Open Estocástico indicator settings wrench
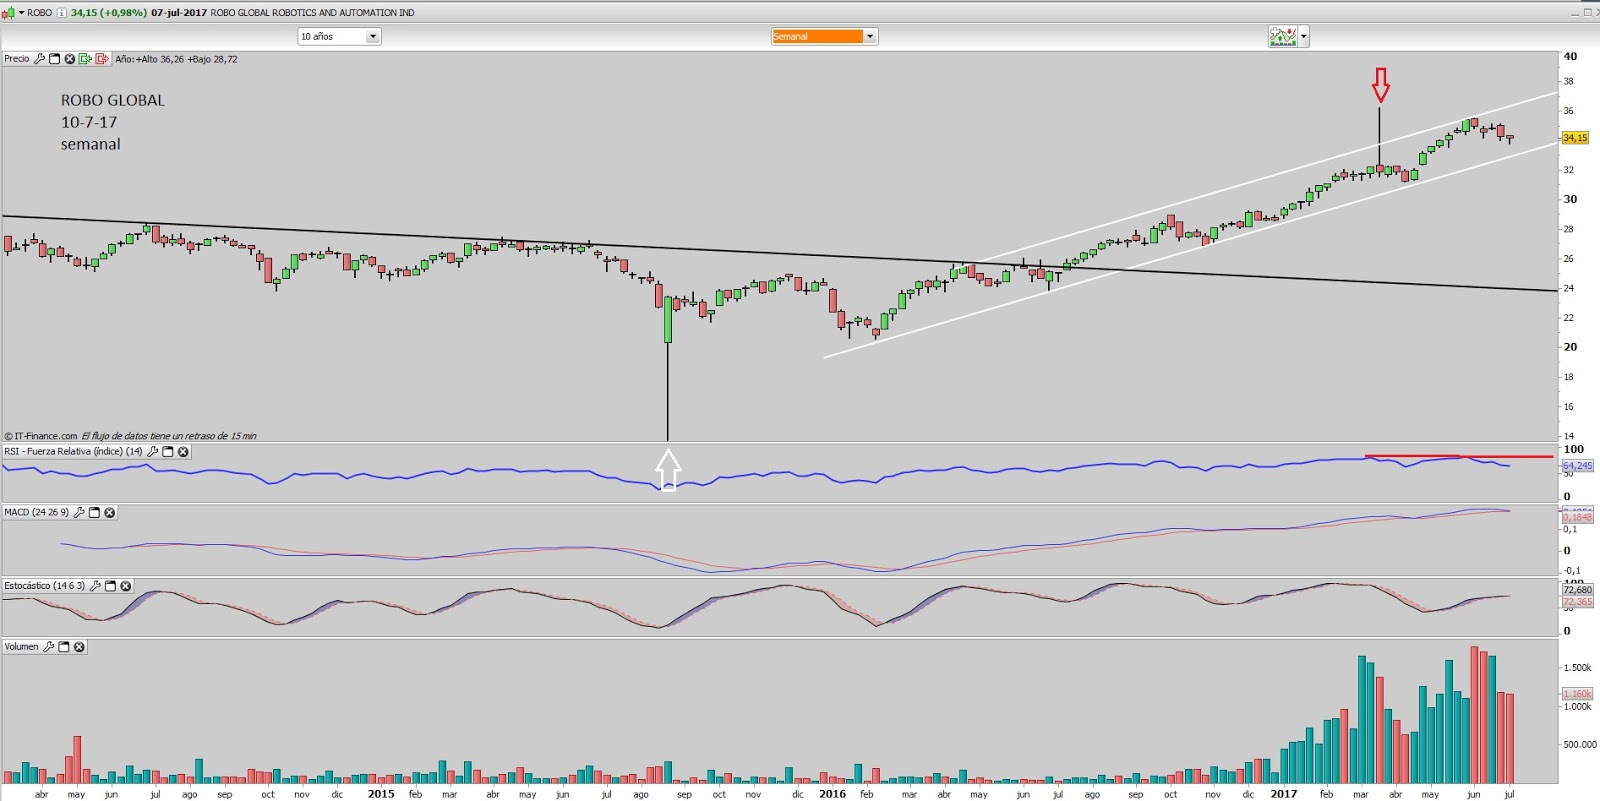The image size is (1600, 801). click(95, 586)
